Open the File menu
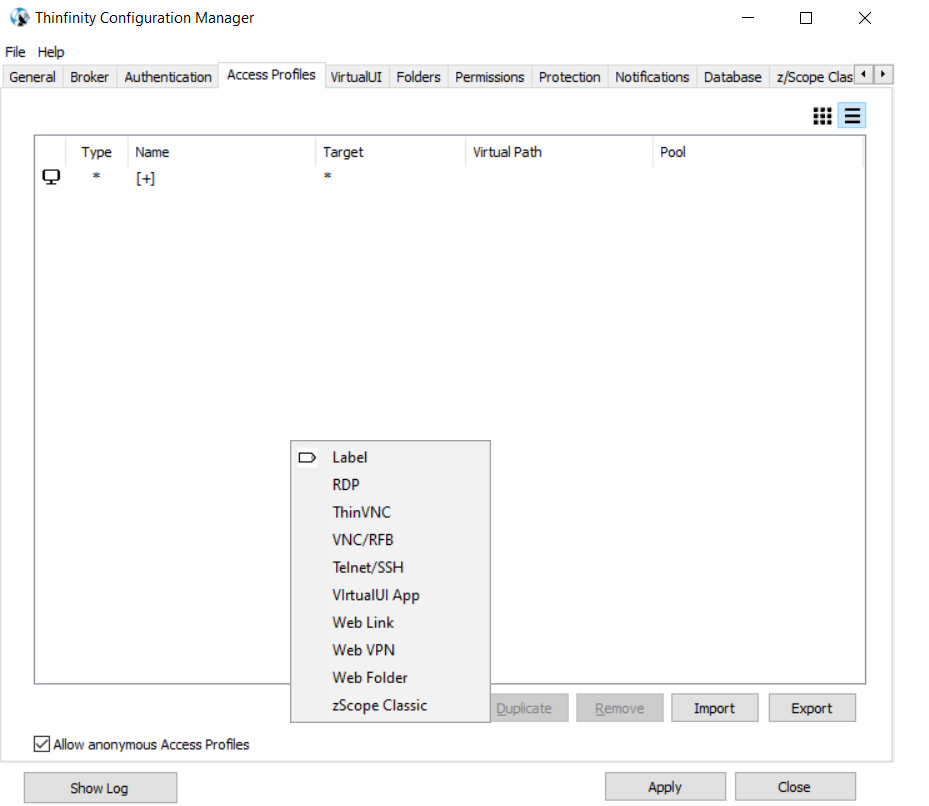The height and width of the screenshot is (806, 929). point(15,52)
